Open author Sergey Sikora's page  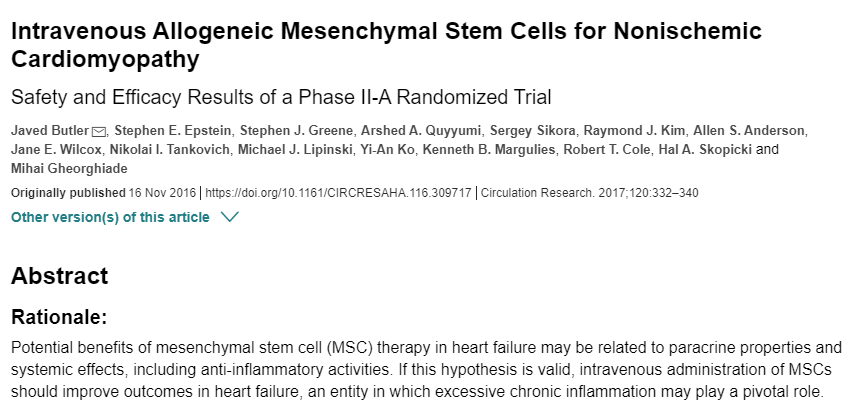(x=533, y=131)
